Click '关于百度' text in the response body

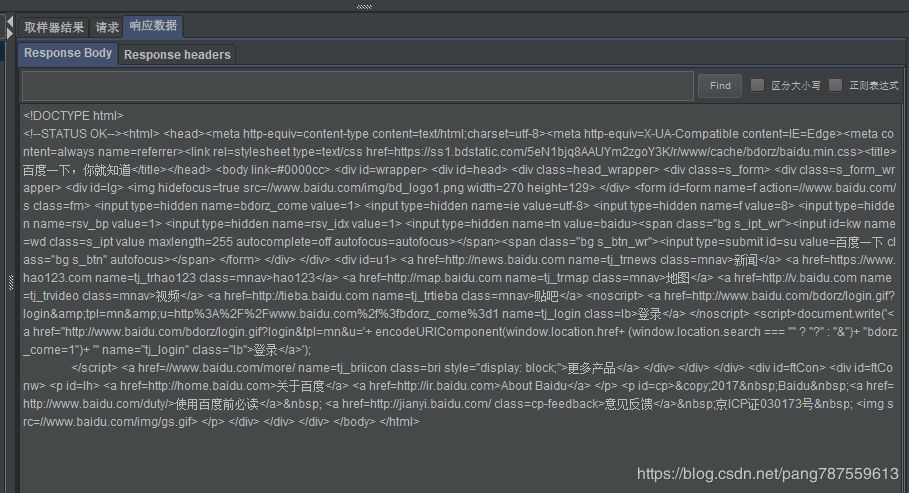(301, 386)
